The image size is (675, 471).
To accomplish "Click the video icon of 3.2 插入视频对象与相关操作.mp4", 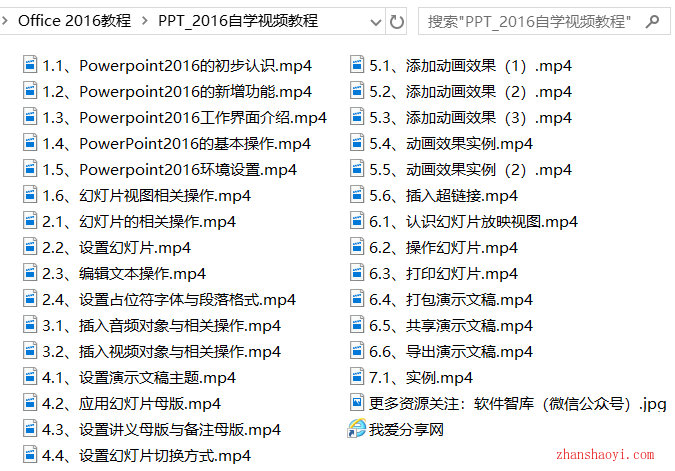I will [x=30, y=351].
